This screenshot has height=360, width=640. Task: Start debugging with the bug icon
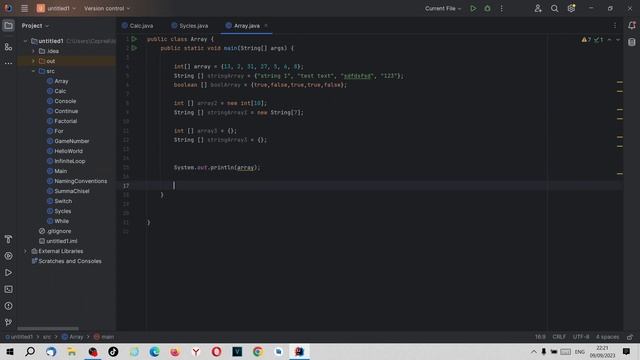pos(487,8)
